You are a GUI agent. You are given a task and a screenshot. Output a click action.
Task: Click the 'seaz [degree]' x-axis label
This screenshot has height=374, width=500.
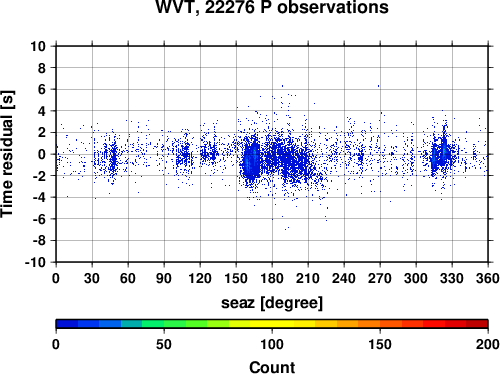click(x=272, y=303)
